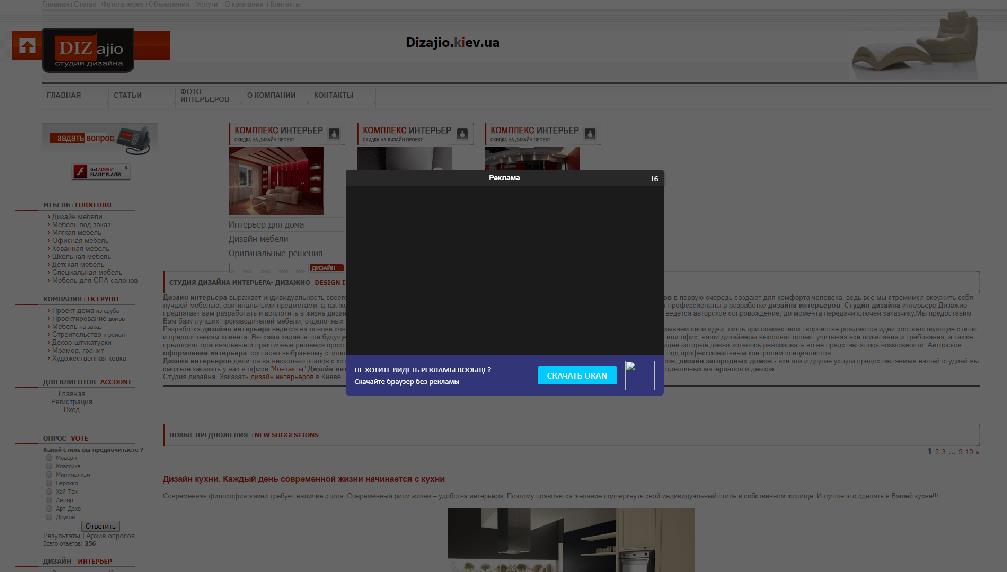Viewport: 1007px width, 572px height.
Task: Click the home arrow icon beside the logo
Action: click(x=27, y=46)
